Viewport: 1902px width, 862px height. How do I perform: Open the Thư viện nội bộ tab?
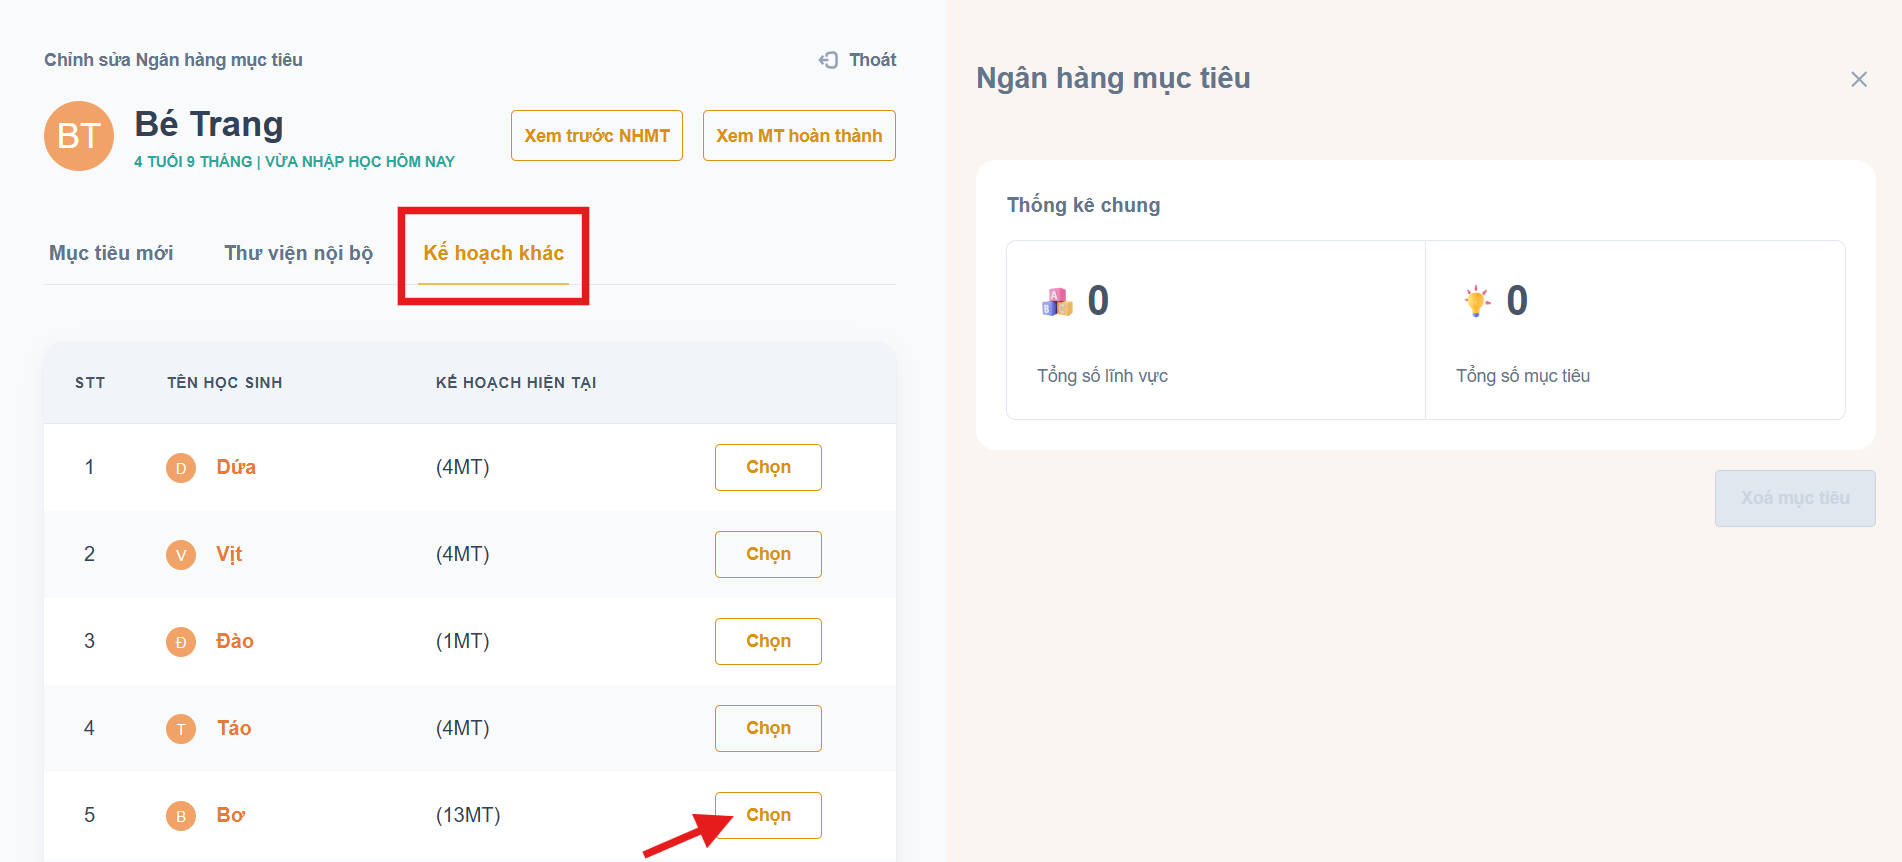pyautogui.click(x=298, y=253)
